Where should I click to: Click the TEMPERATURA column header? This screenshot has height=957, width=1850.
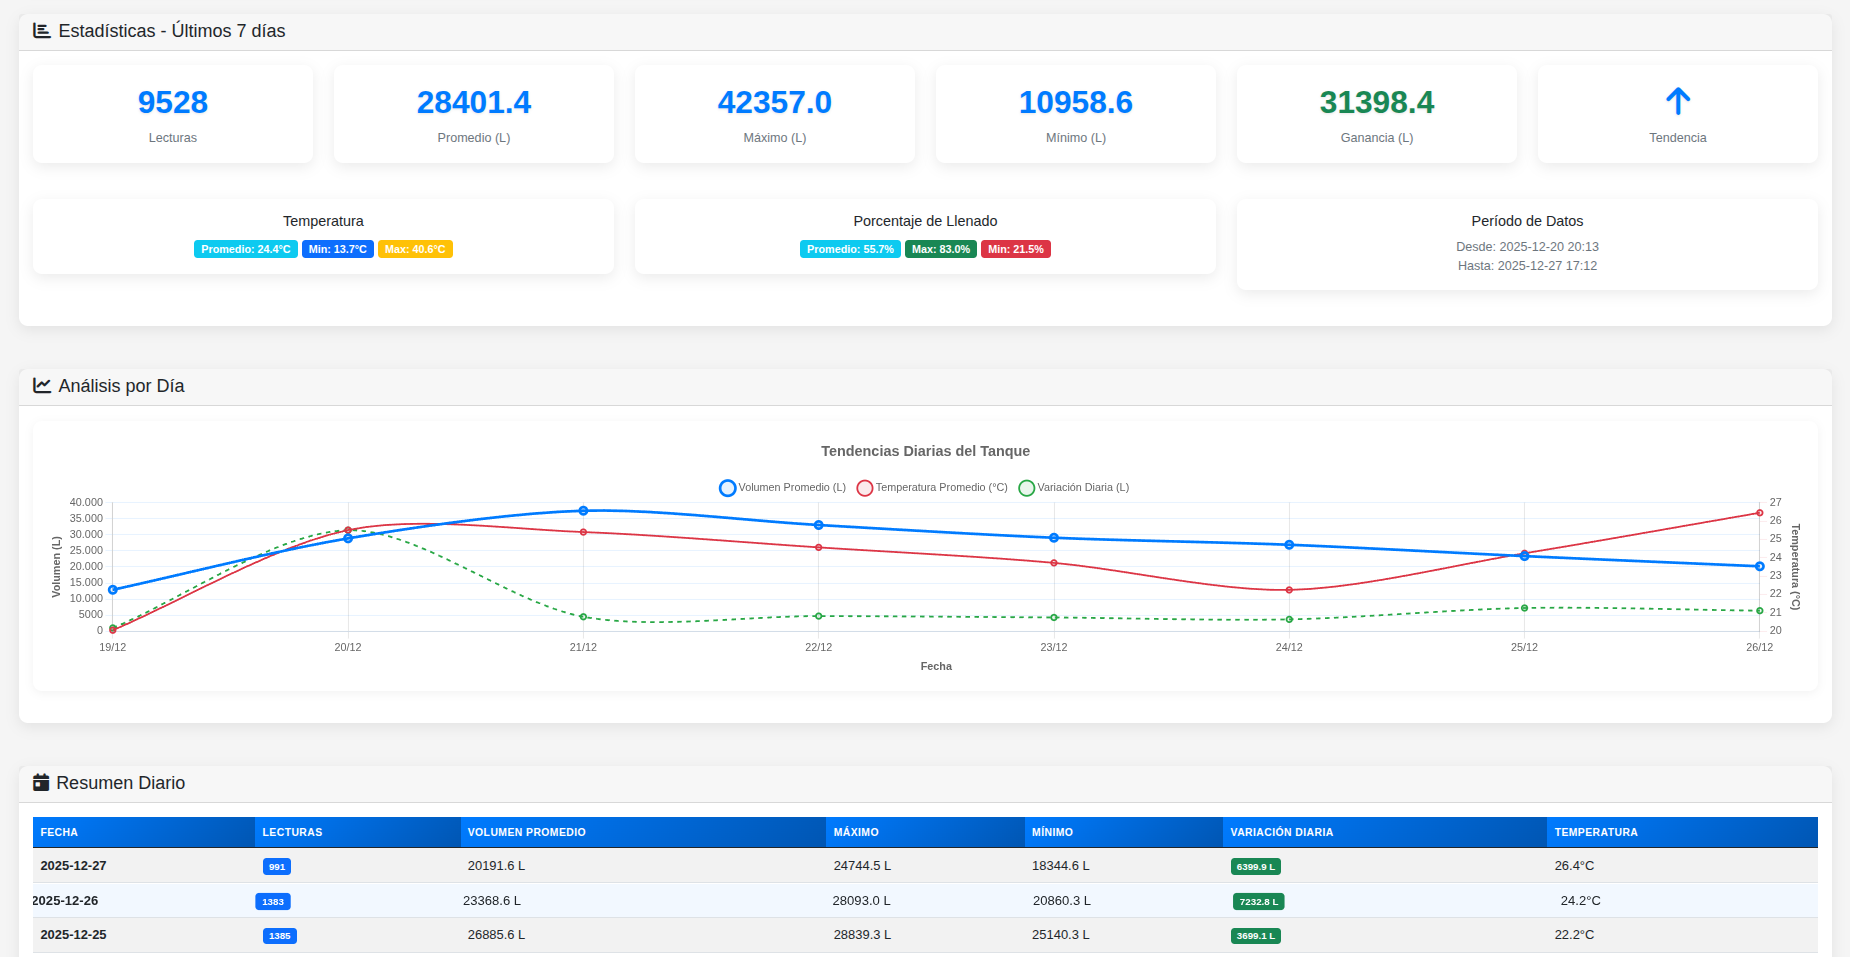pyautogui.click(x=1595, y=832)
